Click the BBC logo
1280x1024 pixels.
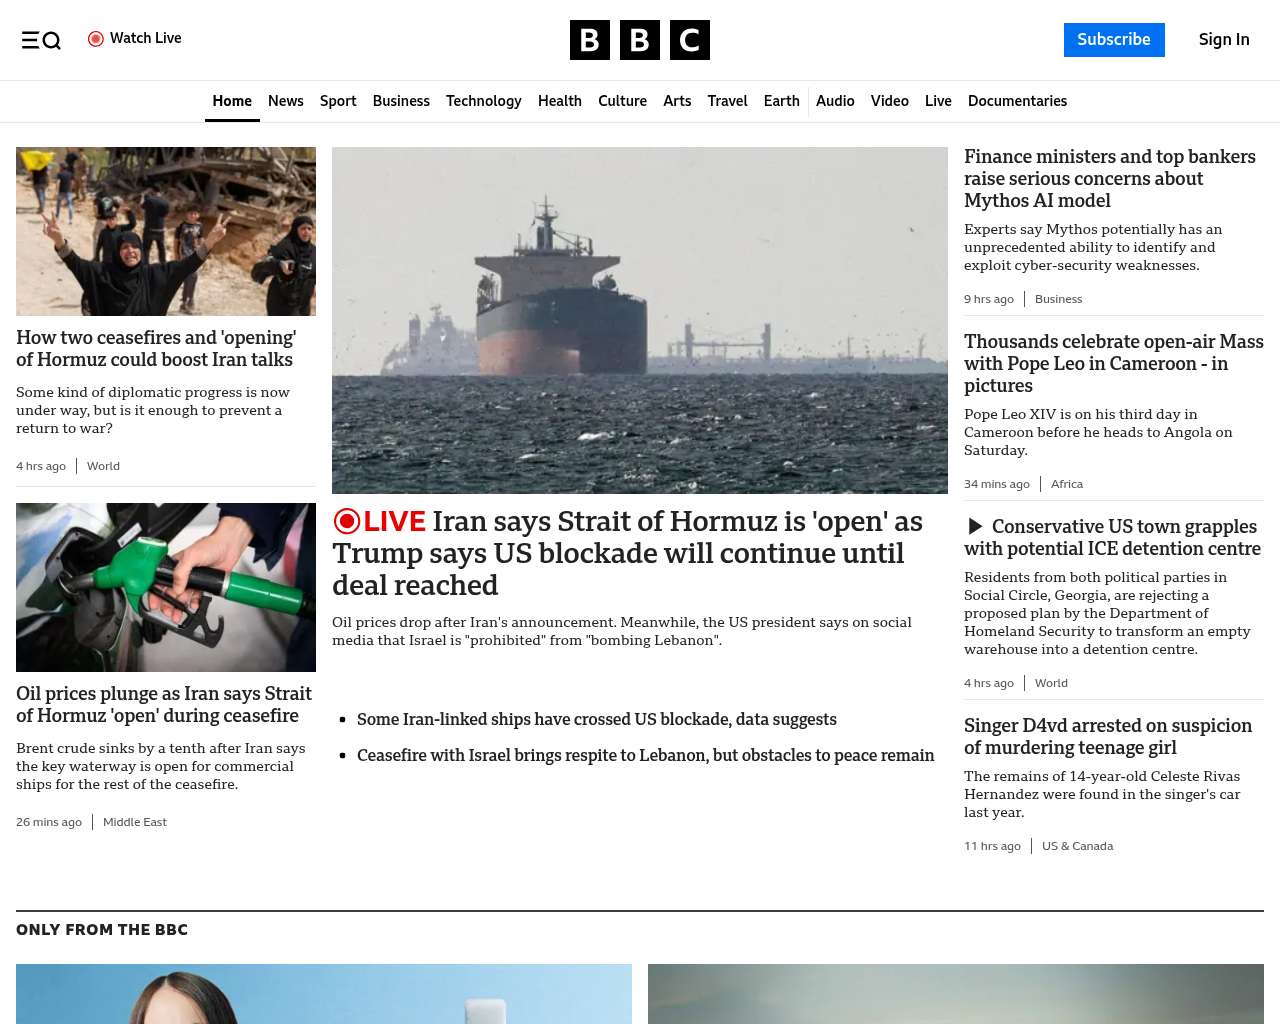click(639, 40)
